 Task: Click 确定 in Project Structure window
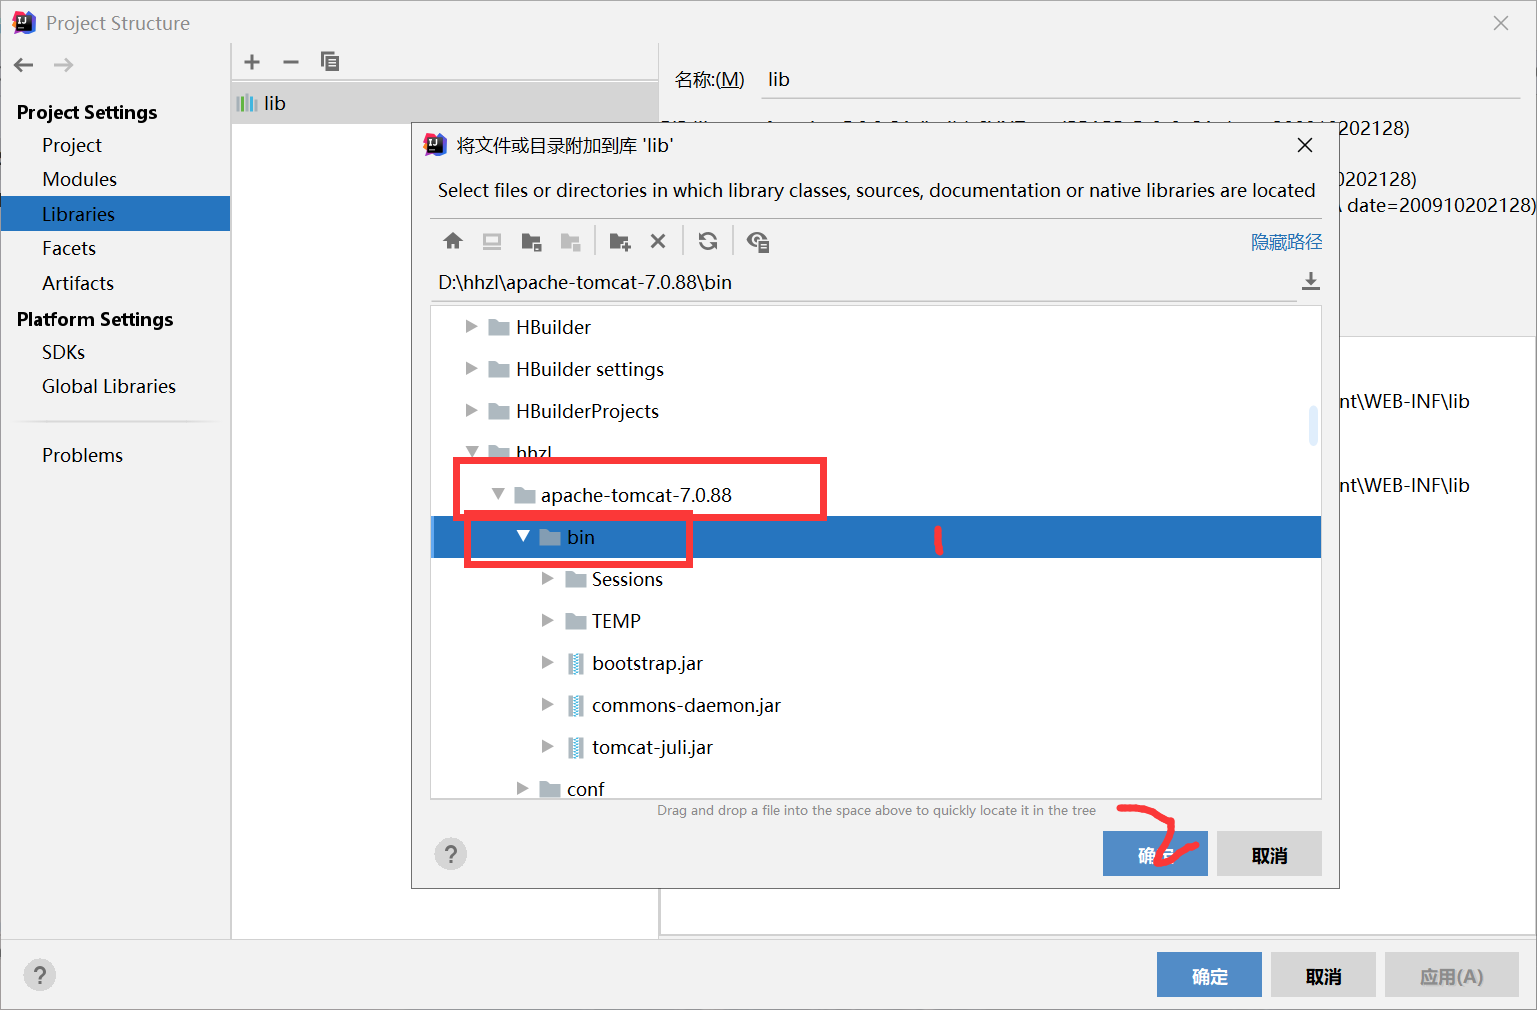pos(1209,975)
